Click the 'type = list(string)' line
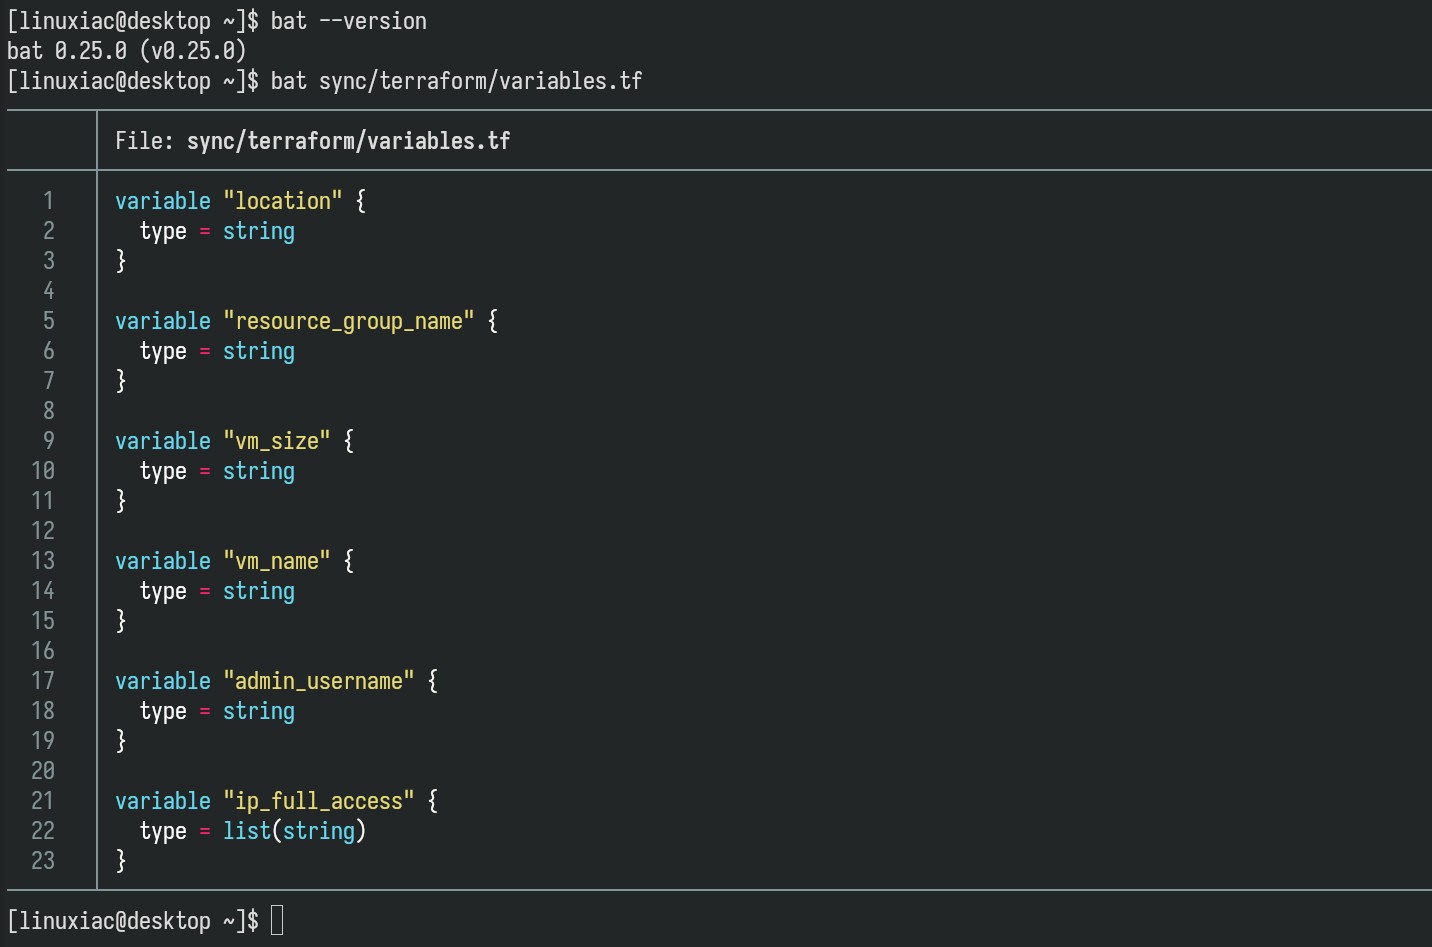The image size is (1432, 947). [x=253, y=831]
